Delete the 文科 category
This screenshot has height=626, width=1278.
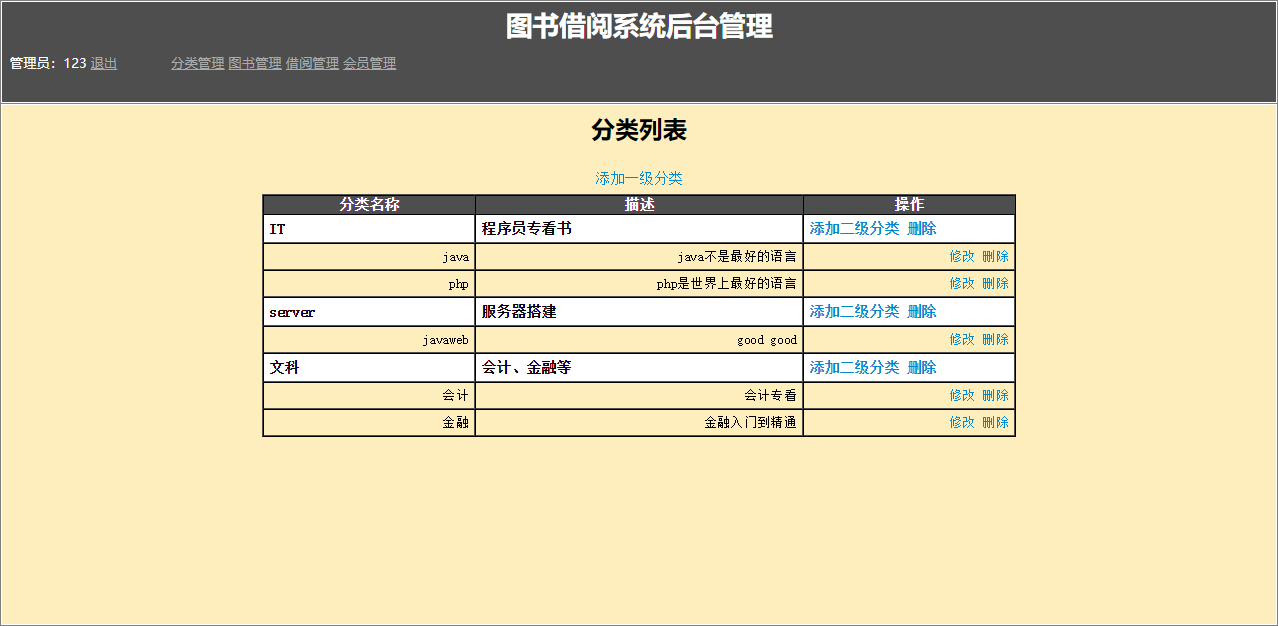click(922, 368)
